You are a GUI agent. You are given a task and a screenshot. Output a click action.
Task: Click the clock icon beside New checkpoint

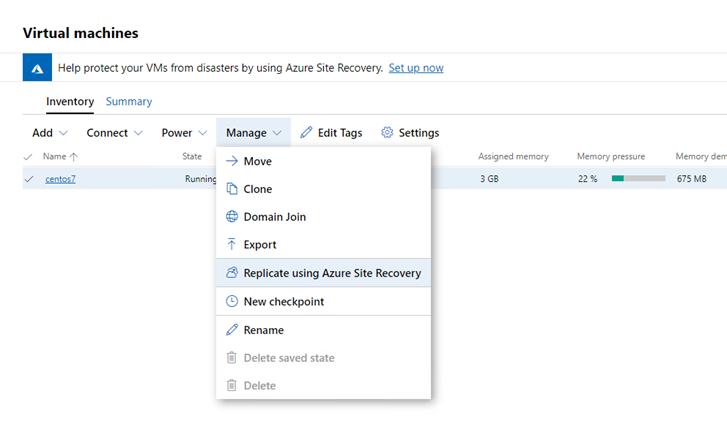pyautogui.click(x=231, y=301)
